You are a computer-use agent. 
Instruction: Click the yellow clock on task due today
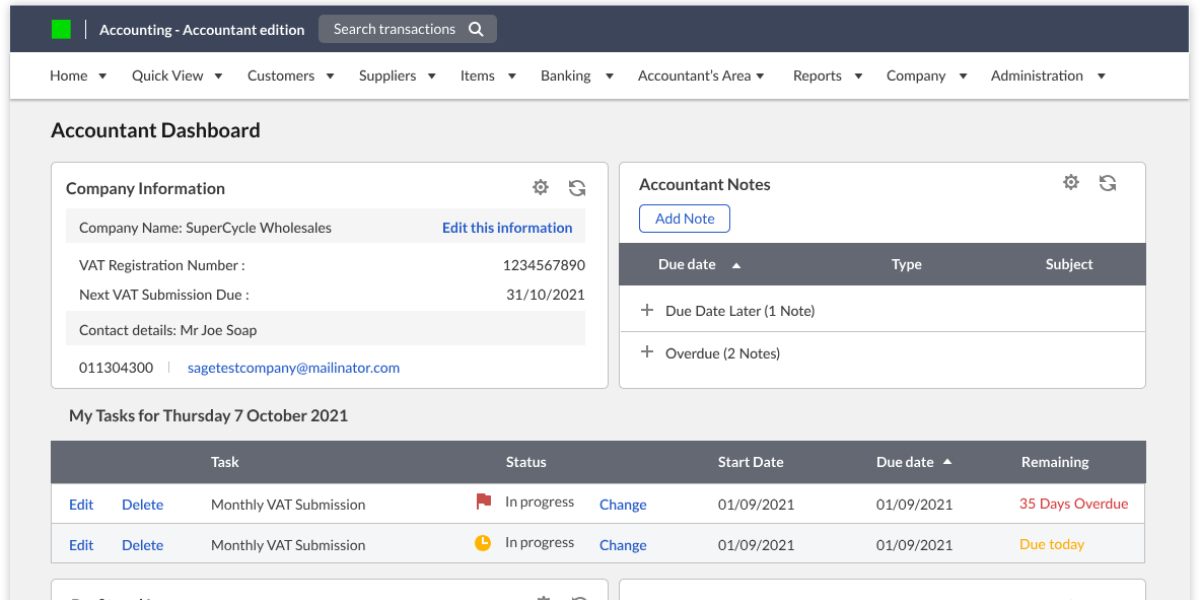tap(484, 543)
